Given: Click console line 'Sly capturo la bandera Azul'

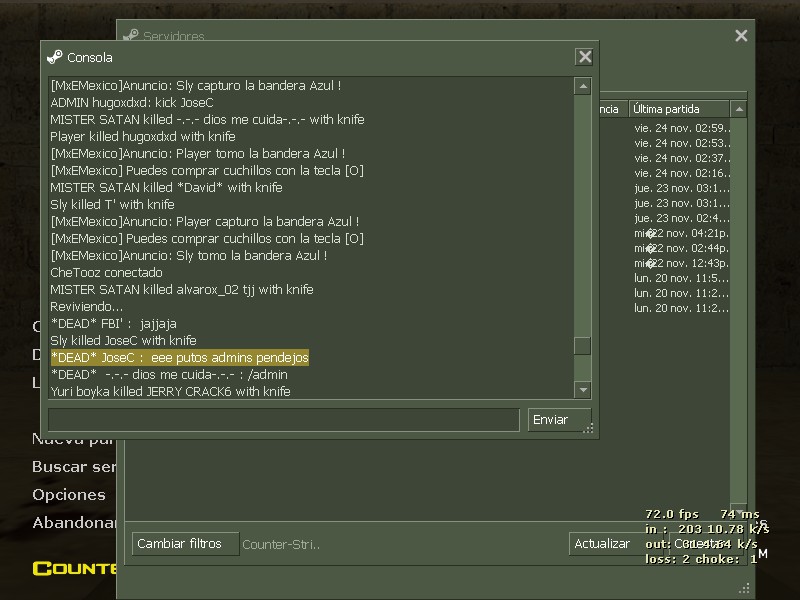Looking at the screenshot, I should pos(196,86).
